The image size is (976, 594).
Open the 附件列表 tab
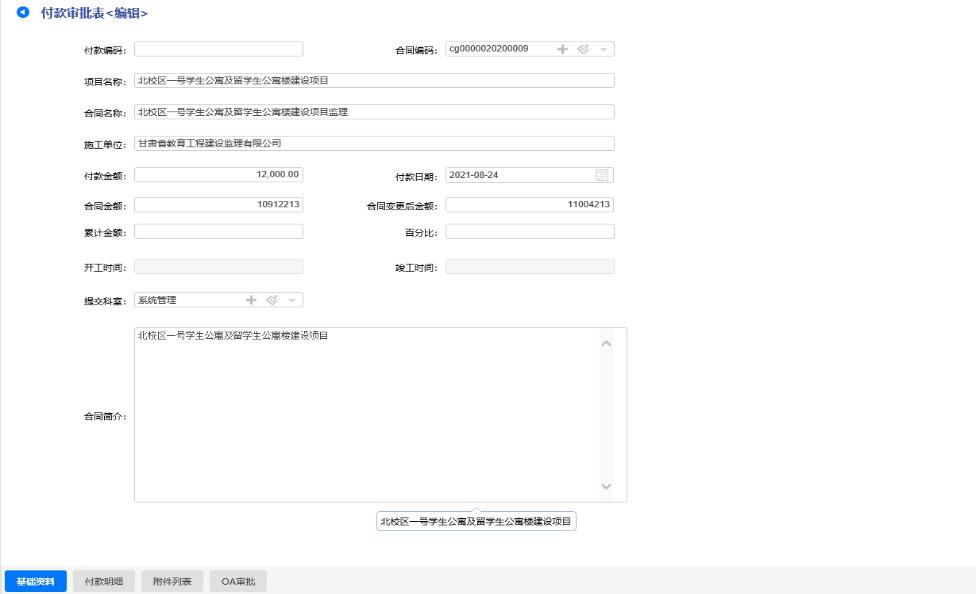[172, 581]
